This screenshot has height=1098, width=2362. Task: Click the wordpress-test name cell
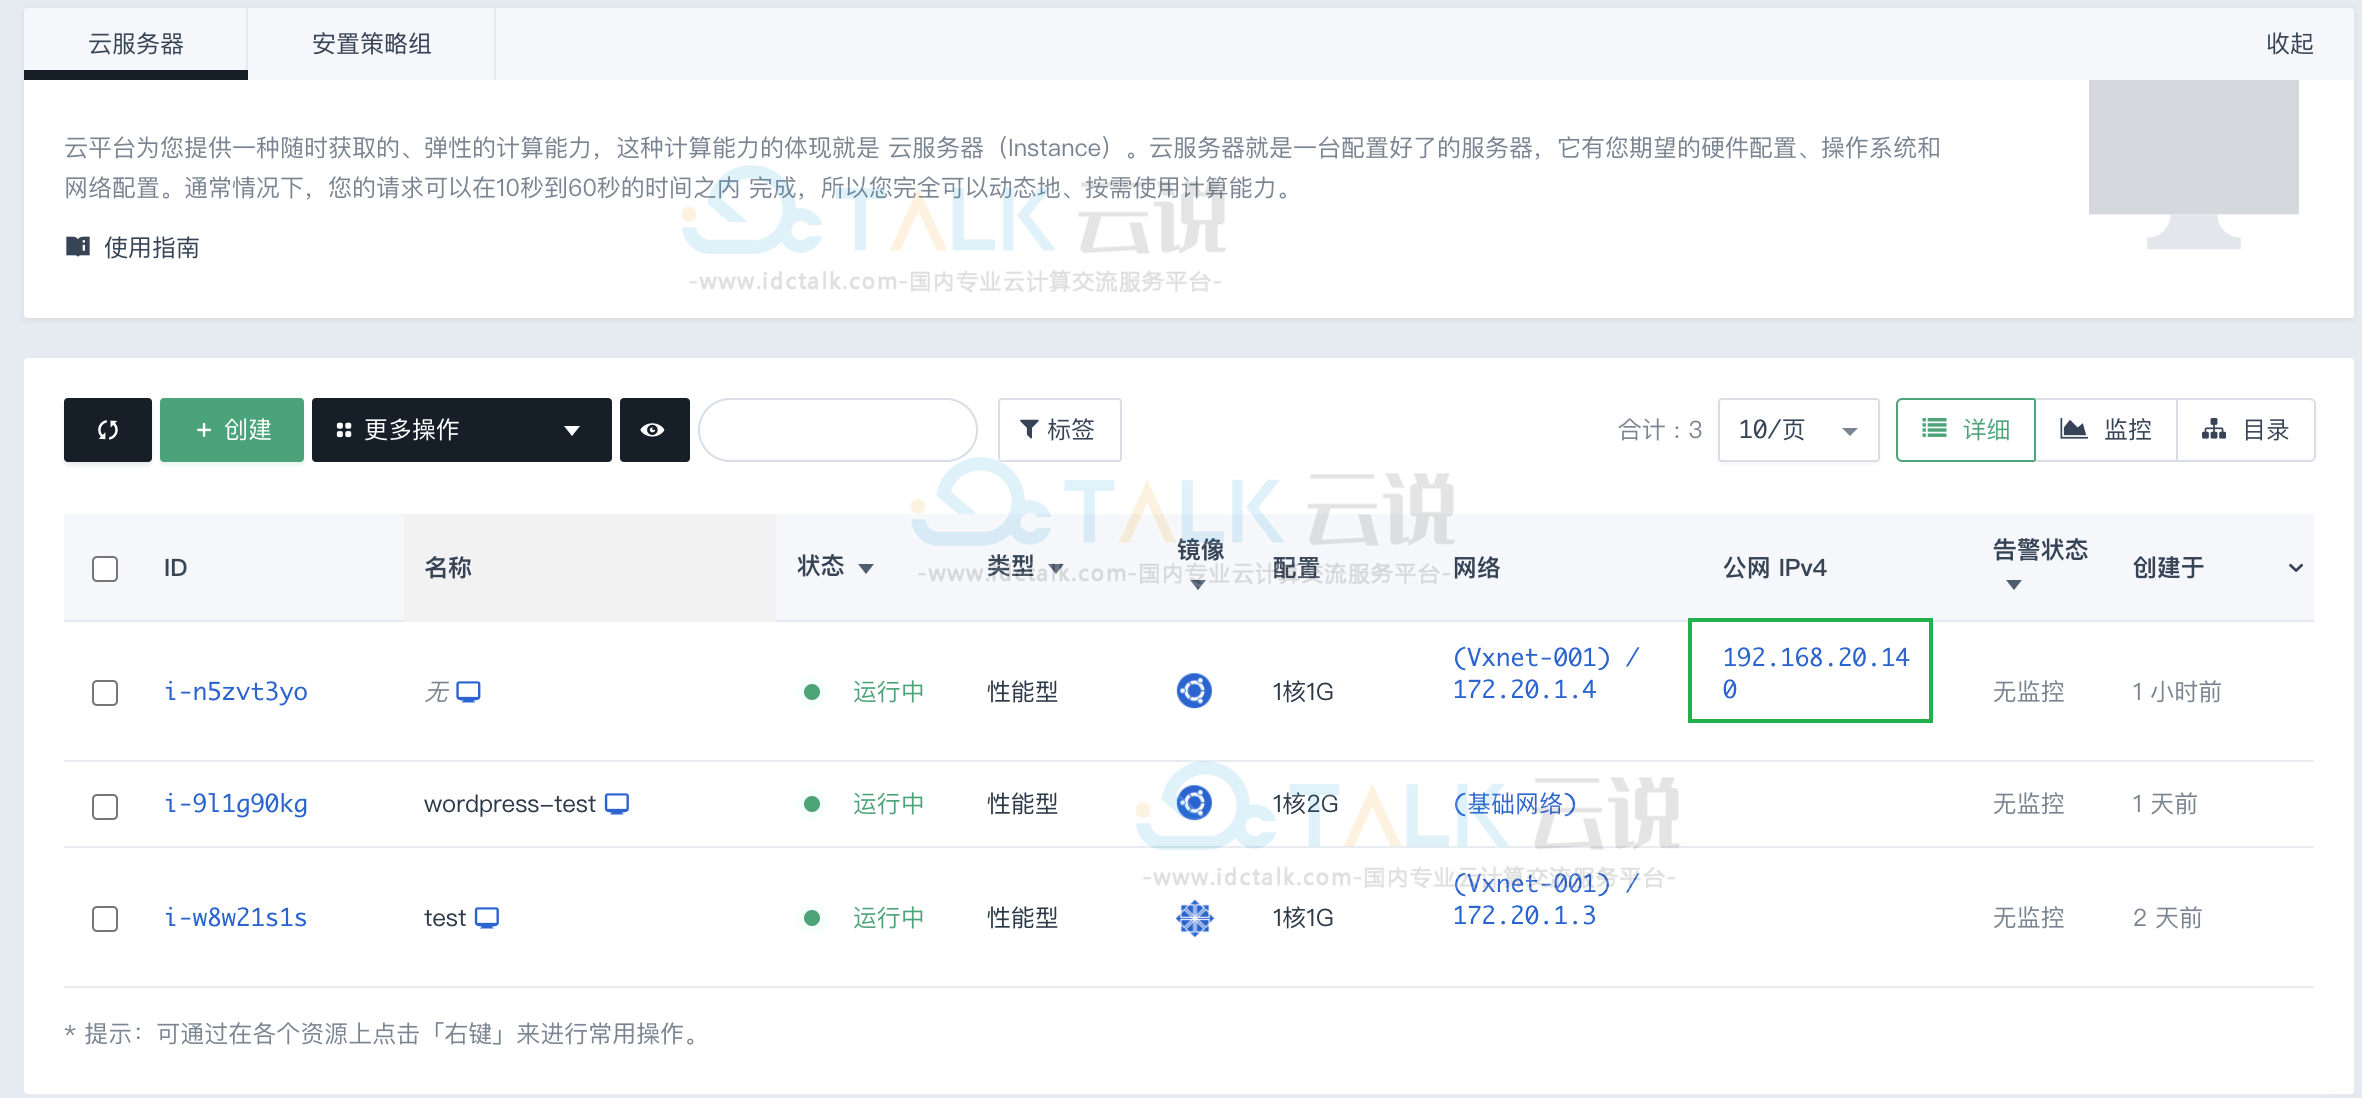pos(510,804)
